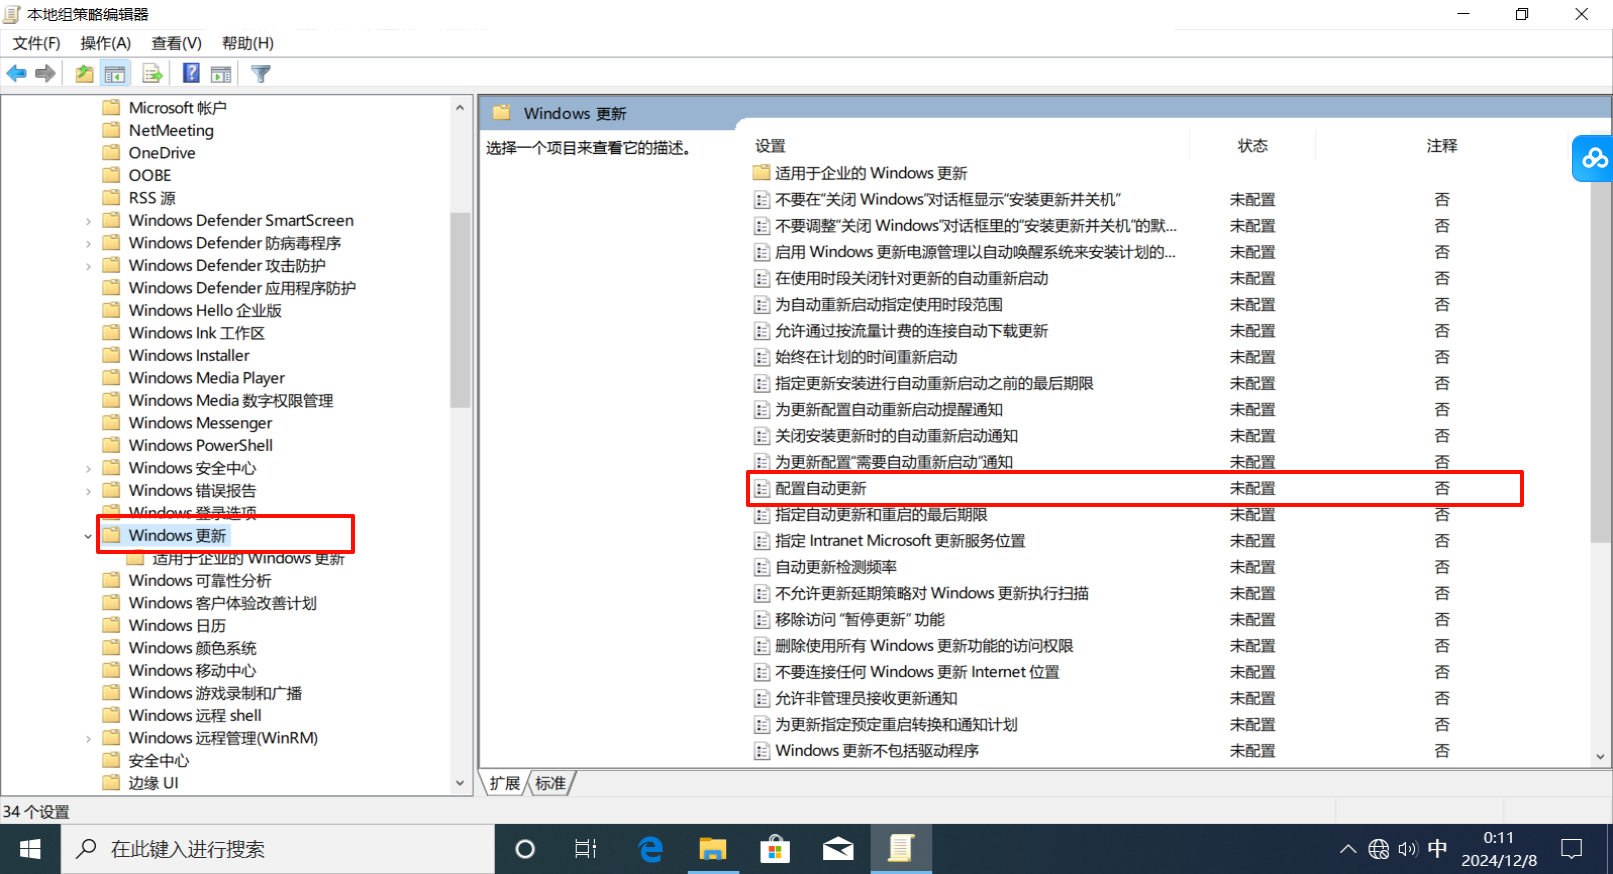Viewport: 1613px width, 874px height.
Task: Sort by the 状态 column header
Action: (1253, 146)
